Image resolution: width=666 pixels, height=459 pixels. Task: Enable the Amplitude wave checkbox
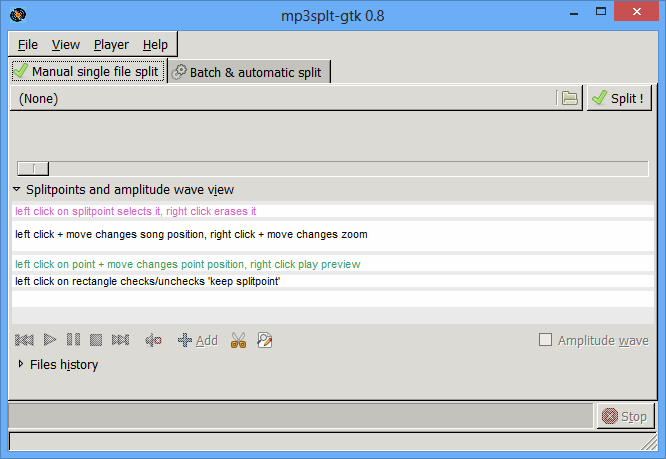click(545, 340)
